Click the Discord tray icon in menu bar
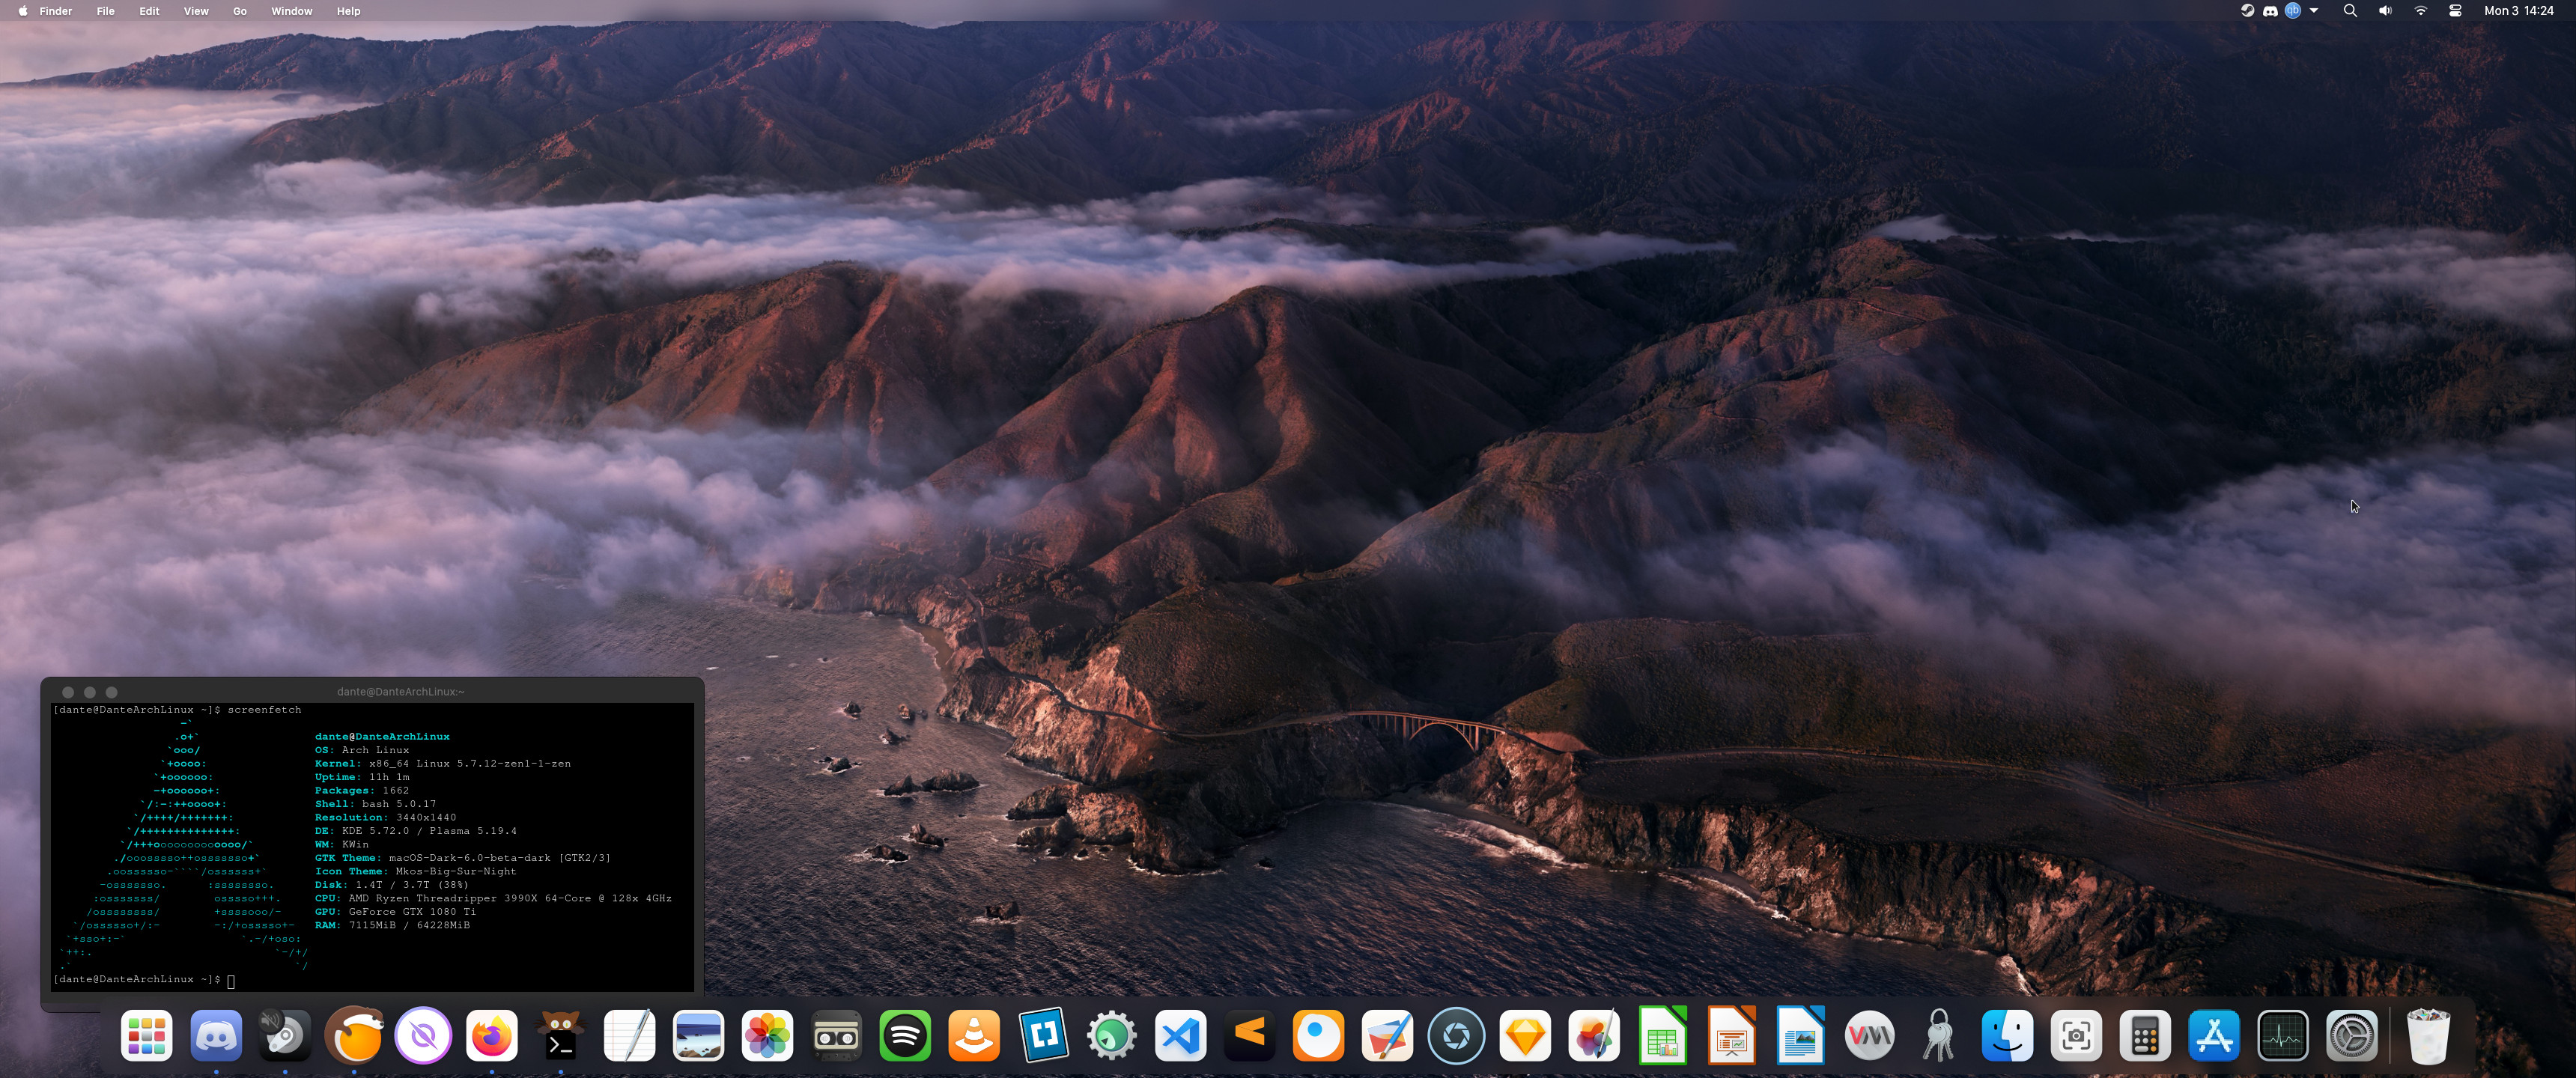Screen dimensions: 2576x1078 tap(2270, 11)
